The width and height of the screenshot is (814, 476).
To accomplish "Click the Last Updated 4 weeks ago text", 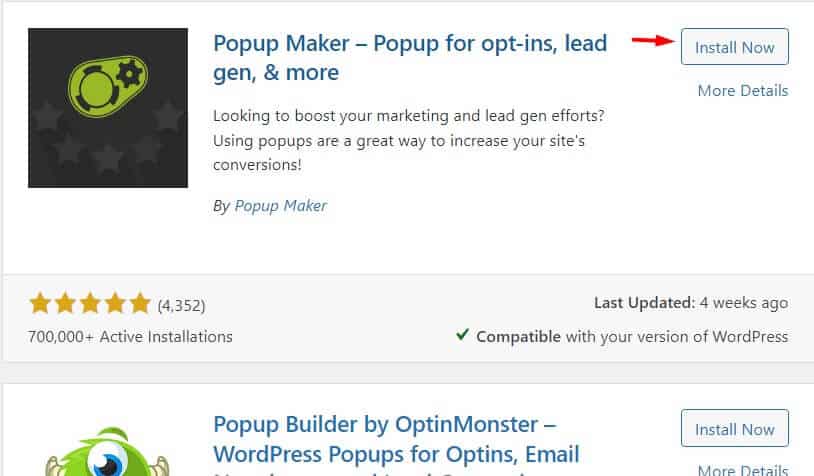I will 691,303.
